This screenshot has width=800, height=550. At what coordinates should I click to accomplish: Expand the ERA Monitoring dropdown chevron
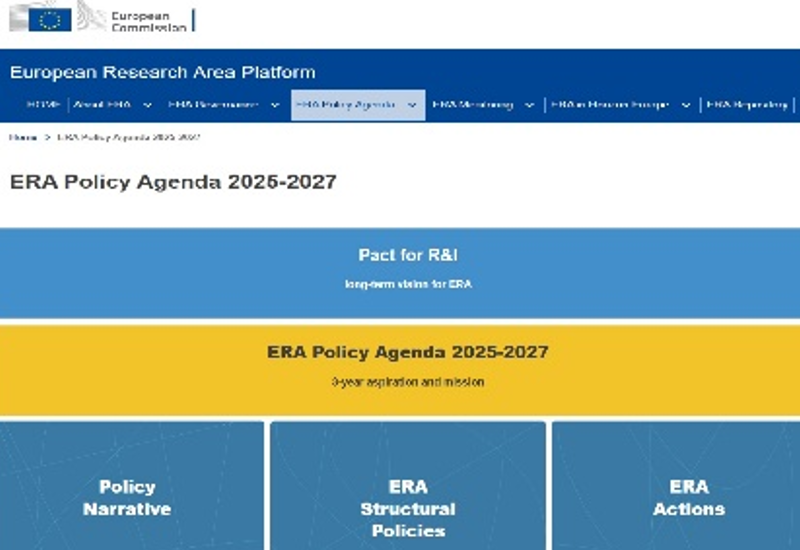(x=530, y=105)
